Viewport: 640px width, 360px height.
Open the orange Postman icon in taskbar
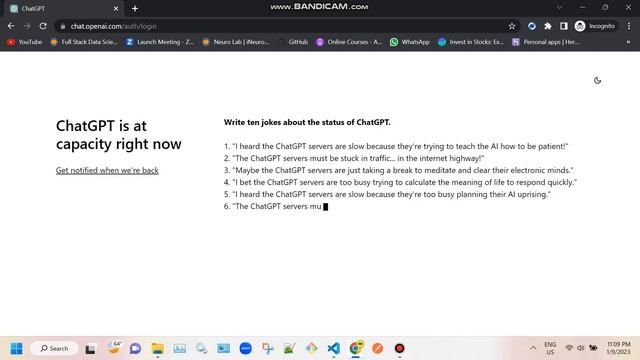click(x=378, y=348)
